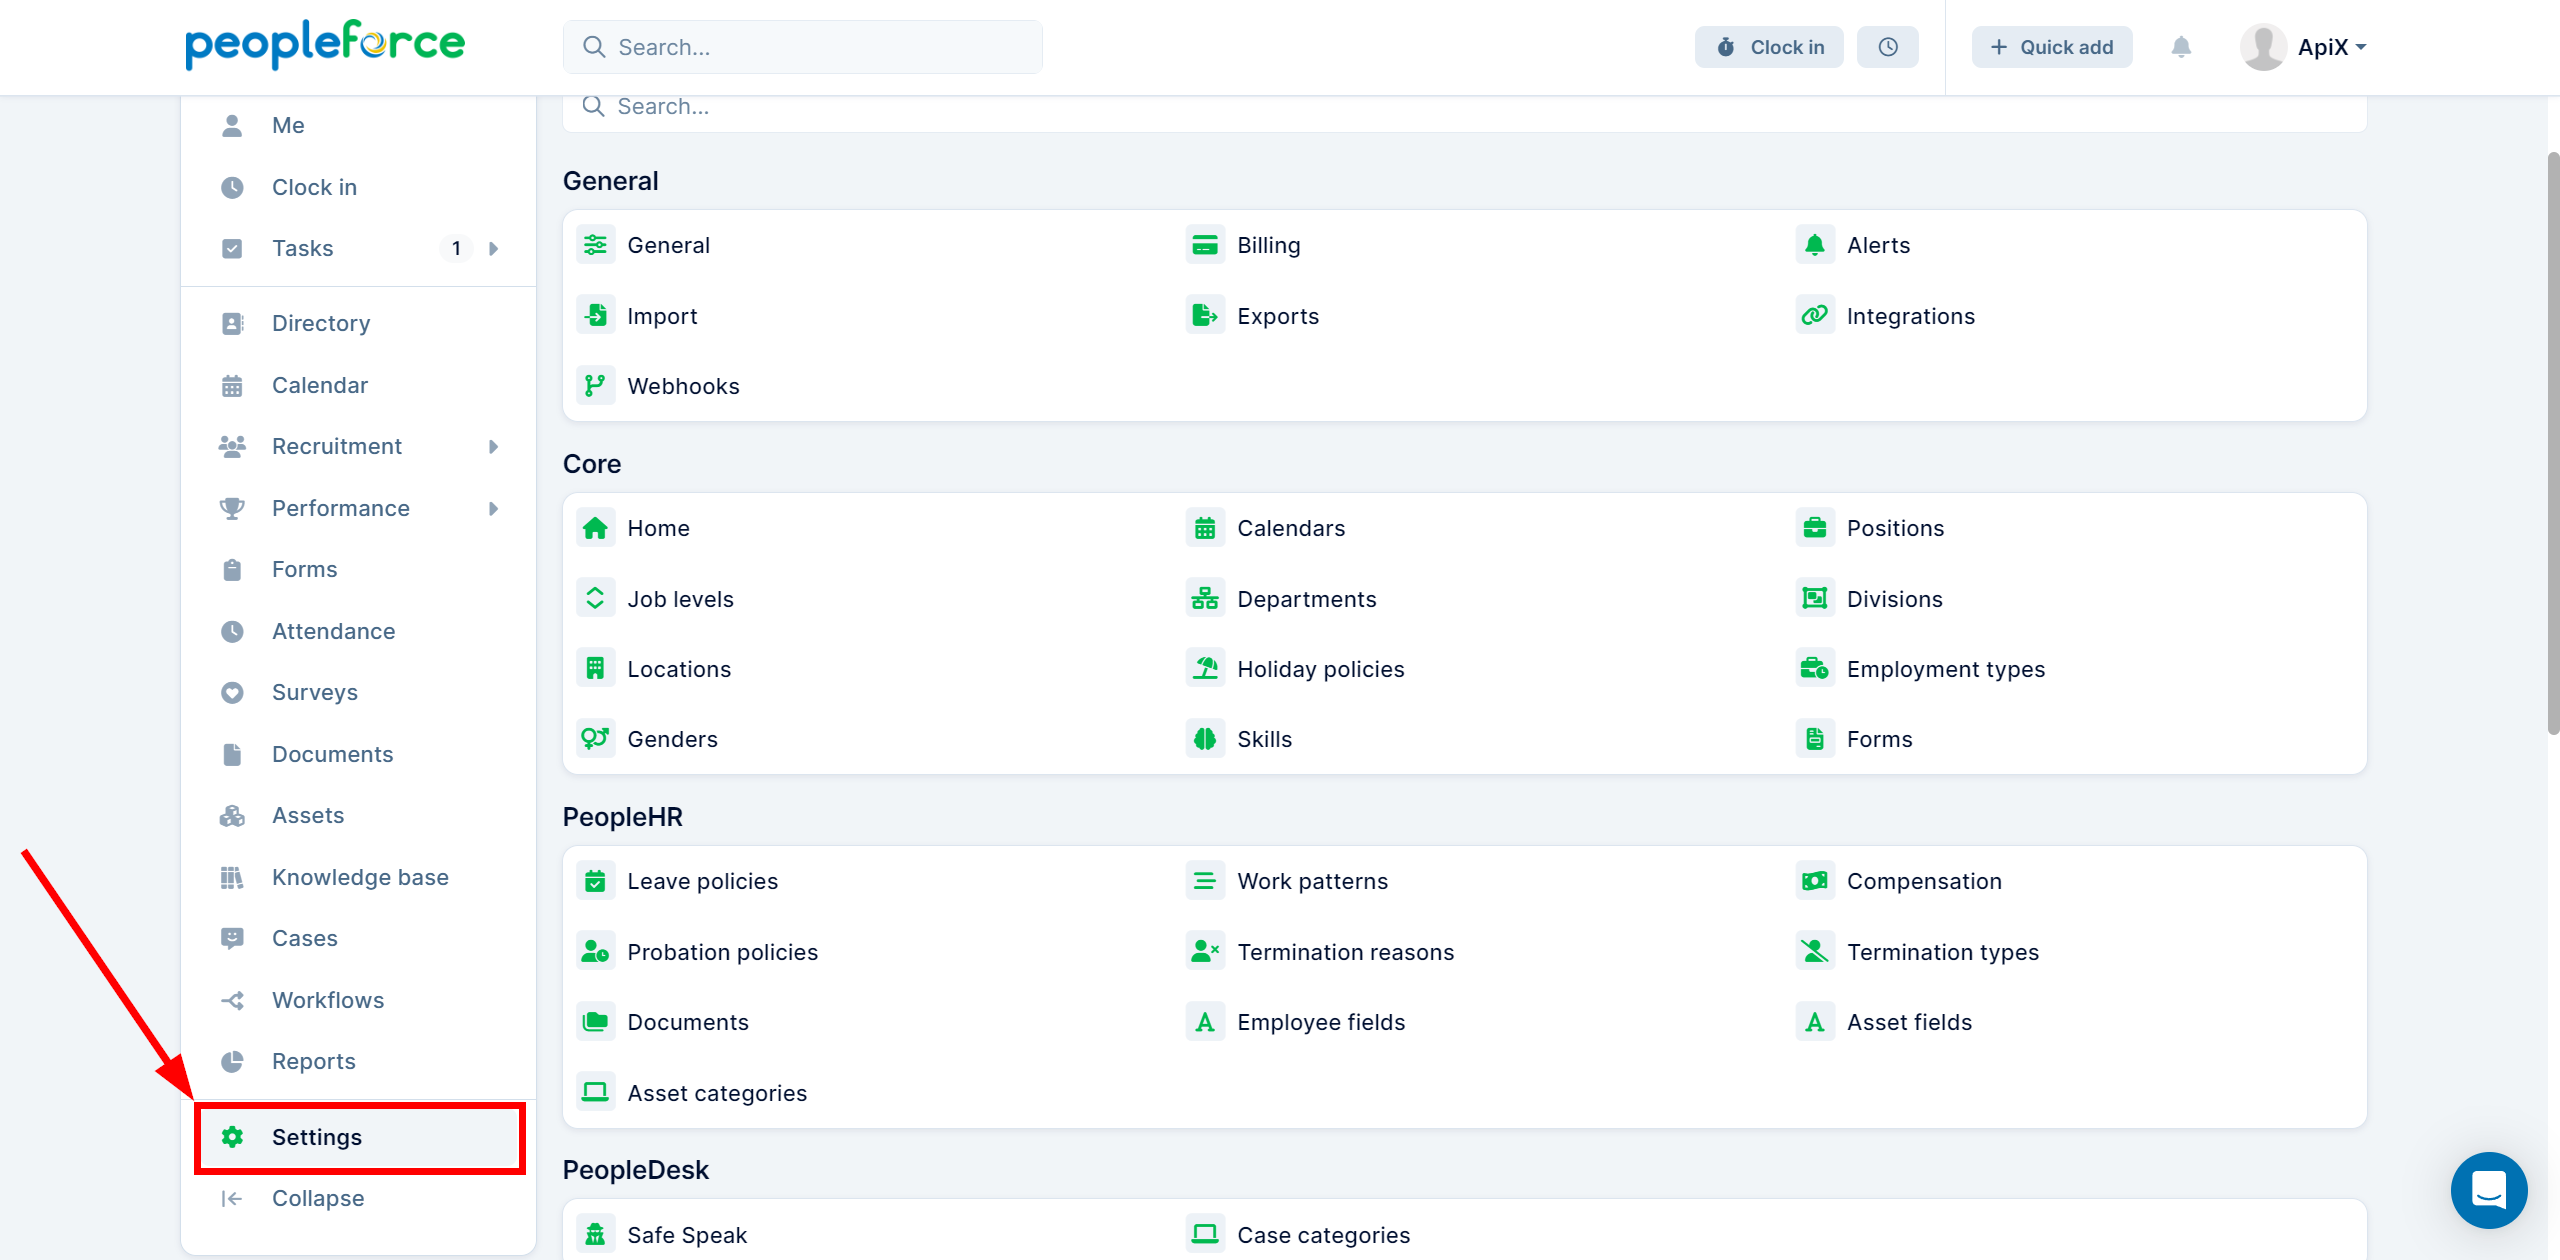Open the Integrations settings panel
This screenshot has height=1260, width=2560.
click(x=1910, y=315)
